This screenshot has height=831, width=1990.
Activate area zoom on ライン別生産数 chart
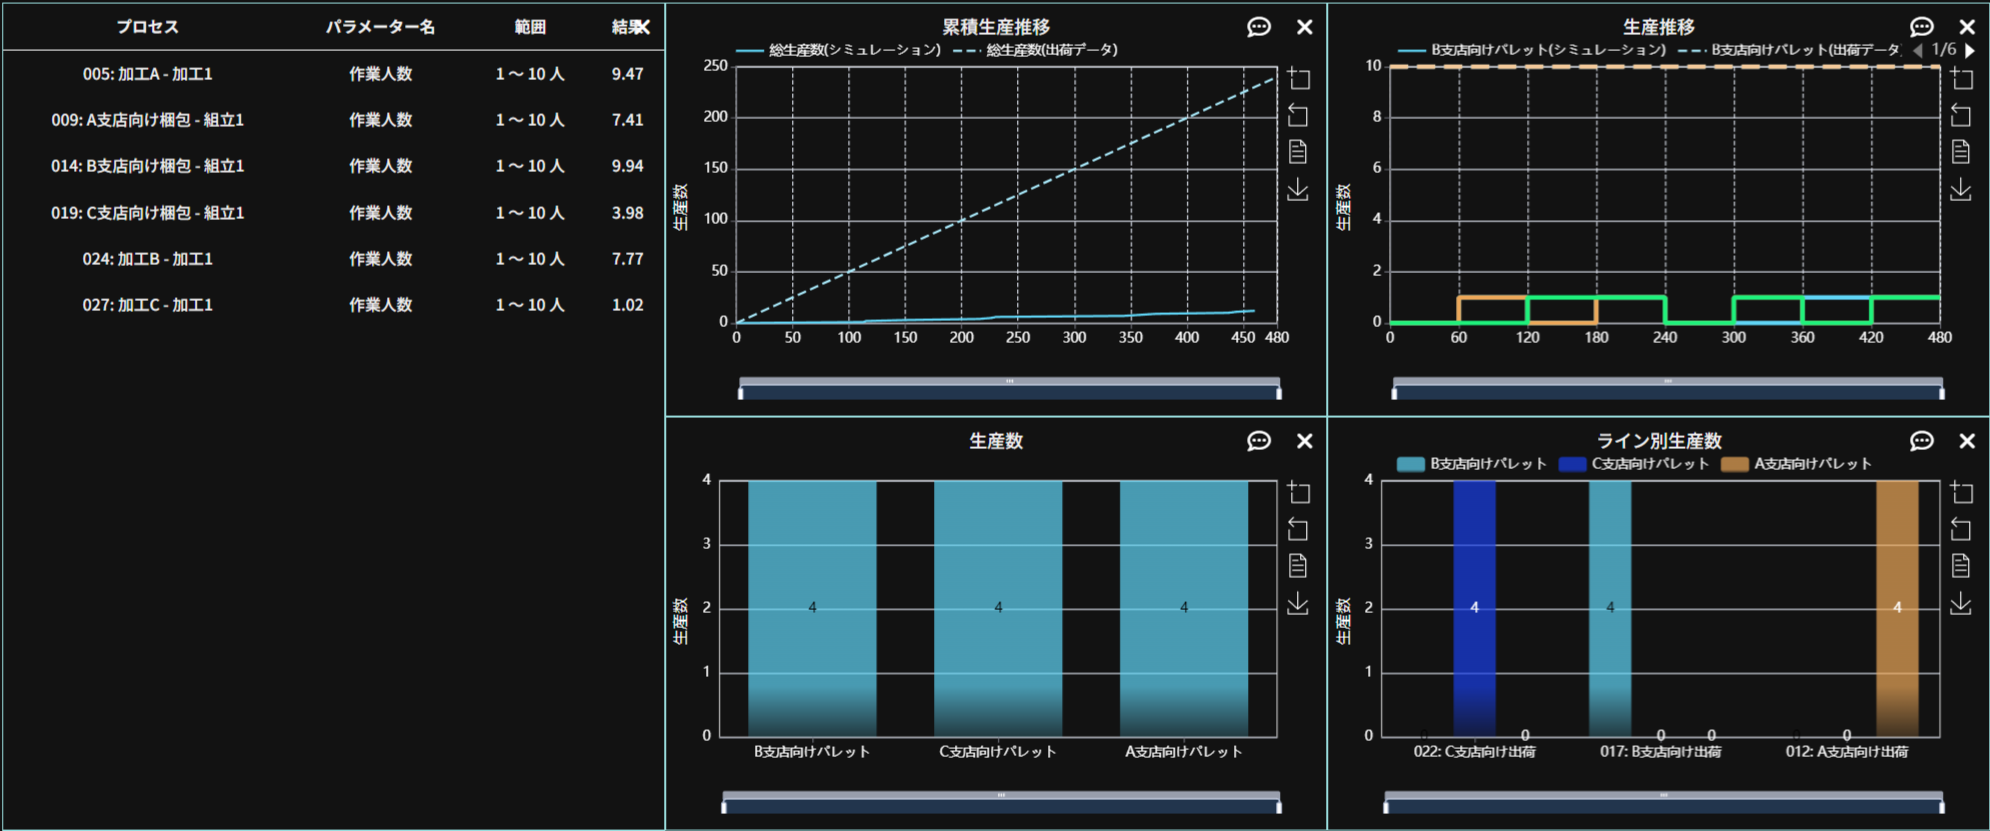point(1961,492)
